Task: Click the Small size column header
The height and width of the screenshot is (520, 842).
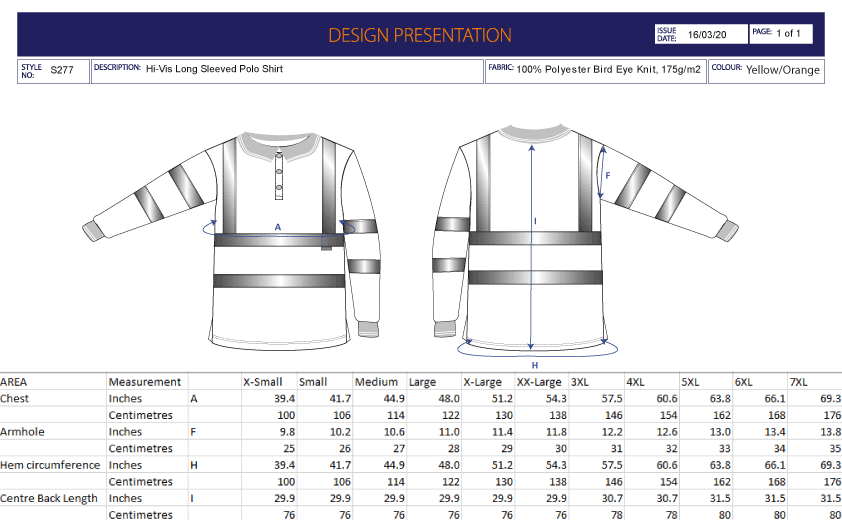Action: (313, 382)
